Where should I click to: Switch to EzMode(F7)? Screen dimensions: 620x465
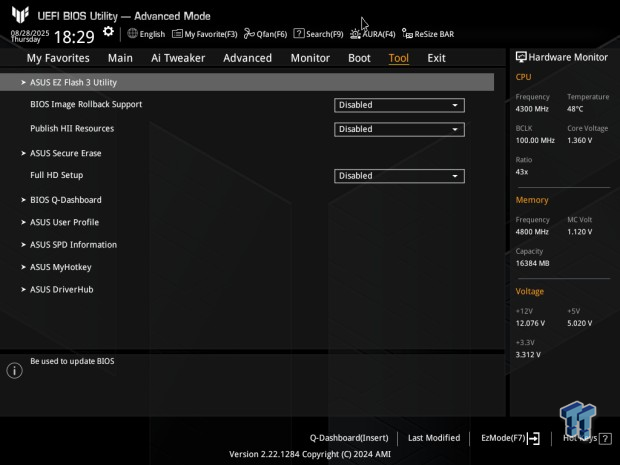point(510,438)
